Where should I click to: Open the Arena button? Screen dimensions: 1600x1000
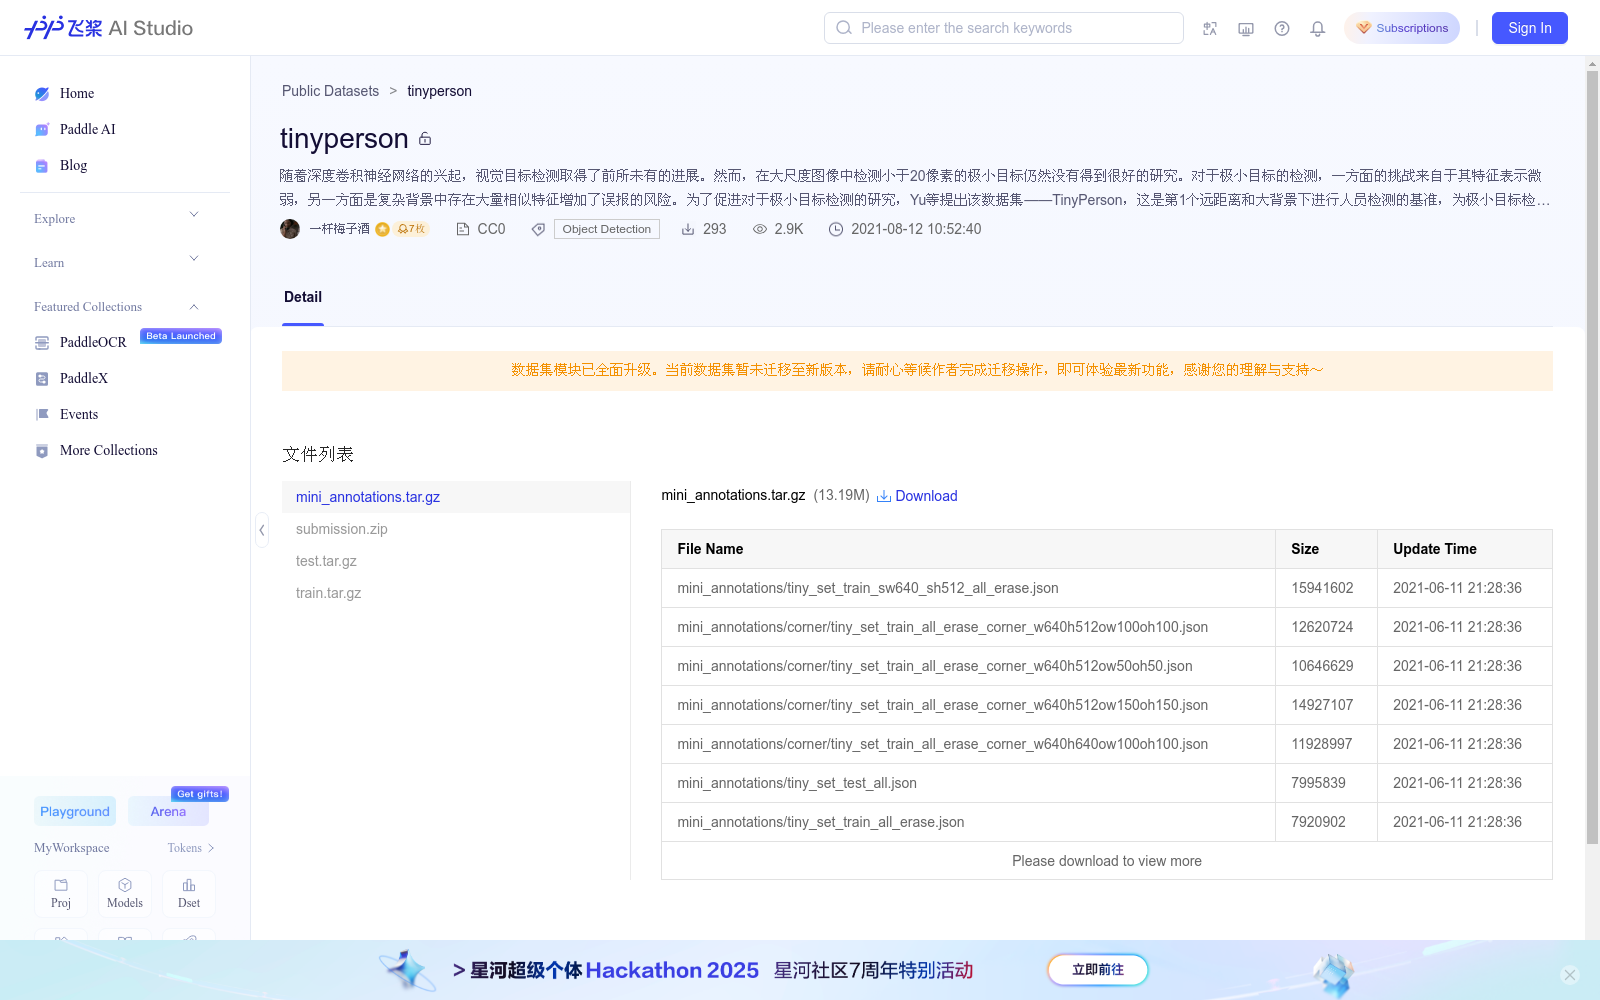click(x=168, y=811)
